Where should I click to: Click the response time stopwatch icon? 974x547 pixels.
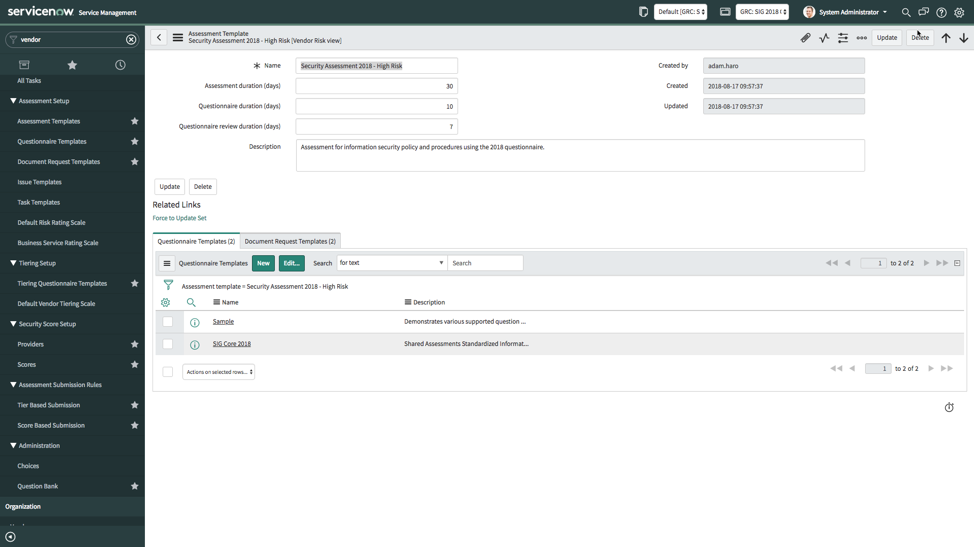click(949, 407)
